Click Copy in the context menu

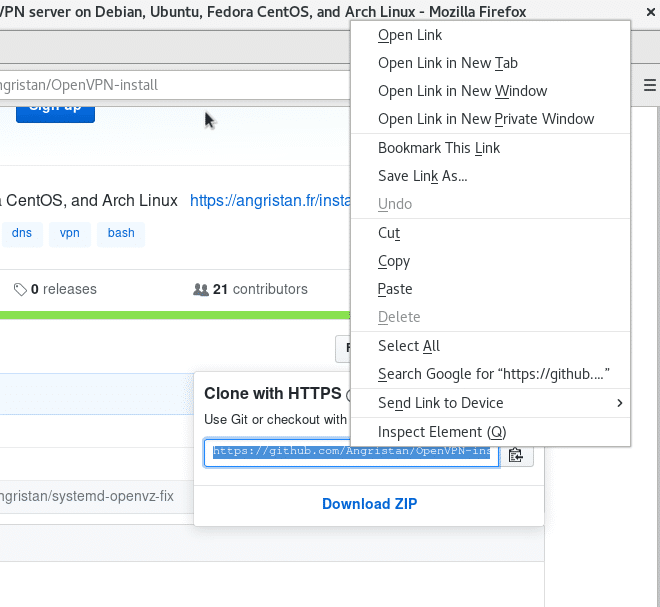pos(394,261)
